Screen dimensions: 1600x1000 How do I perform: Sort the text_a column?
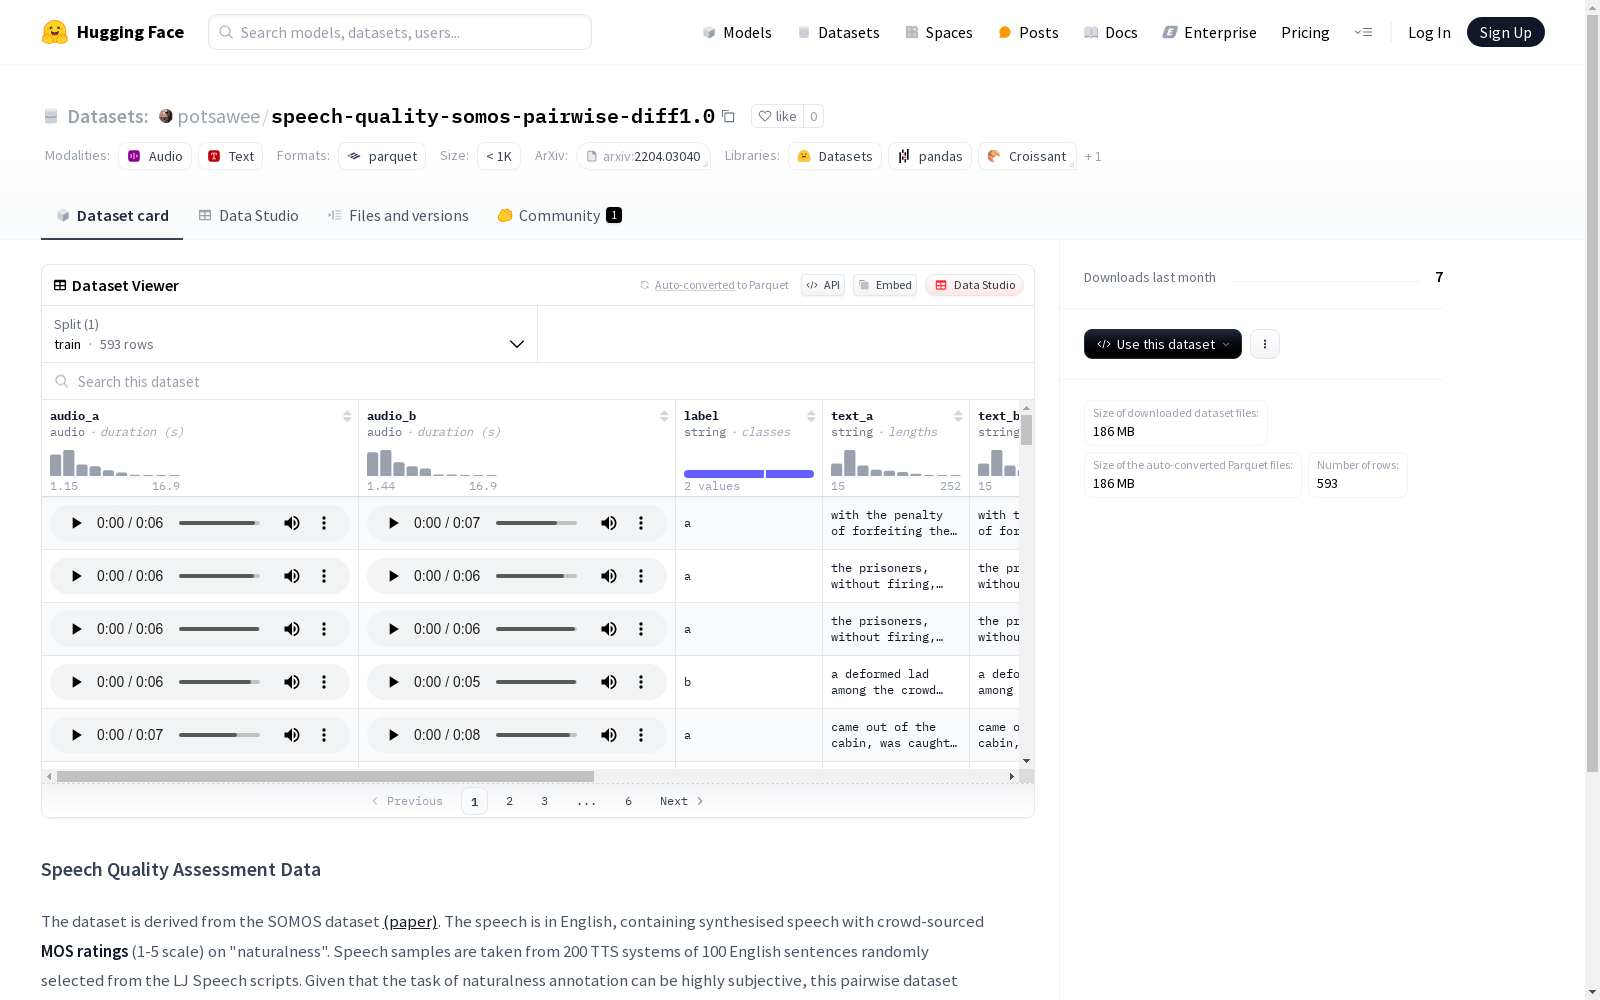(x=958, y=416)
